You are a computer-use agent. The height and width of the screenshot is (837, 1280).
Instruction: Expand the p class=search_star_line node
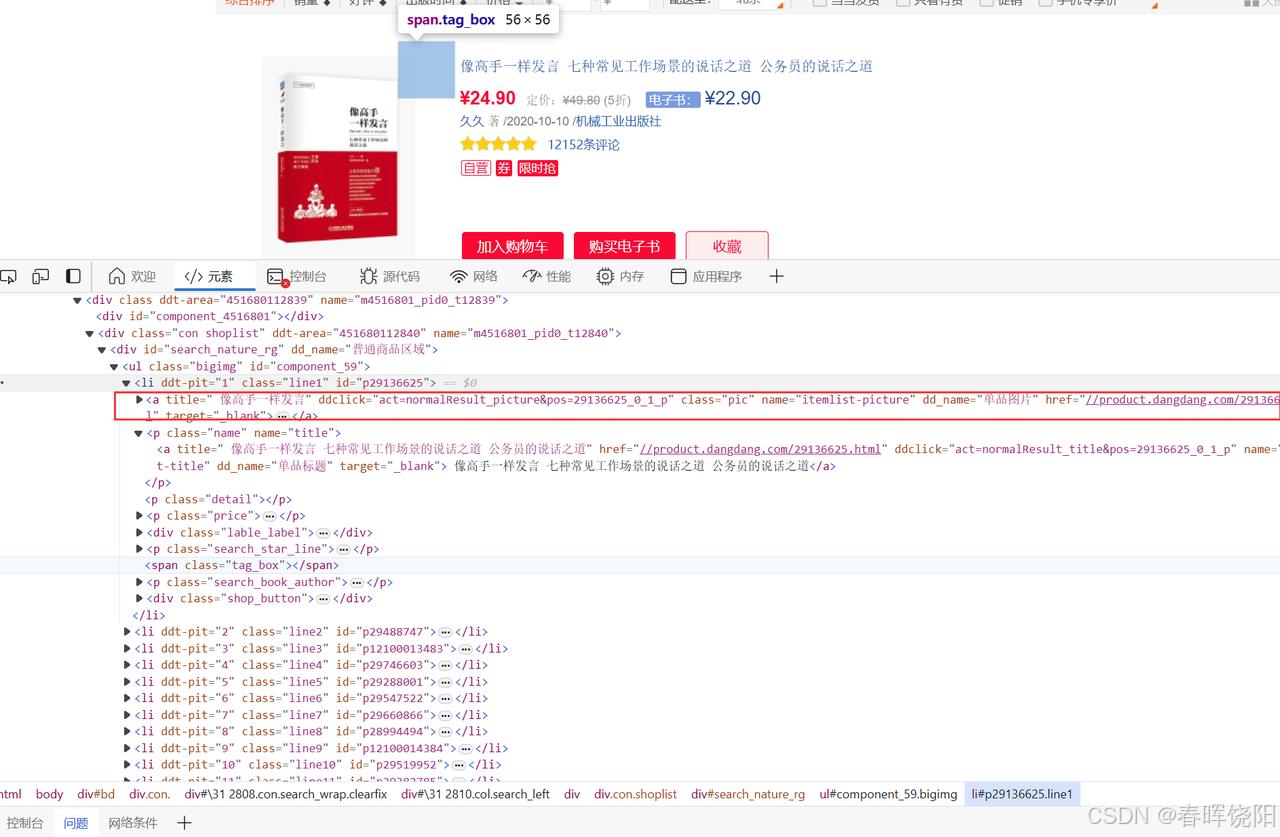(139, 549)
